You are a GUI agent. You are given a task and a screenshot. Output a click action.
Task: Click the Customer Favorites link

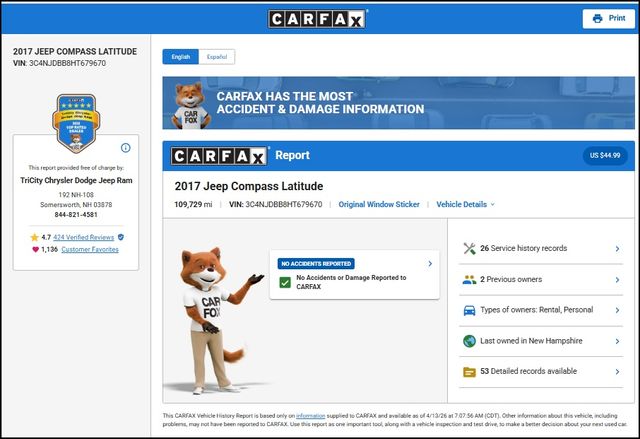click(89, 250)
